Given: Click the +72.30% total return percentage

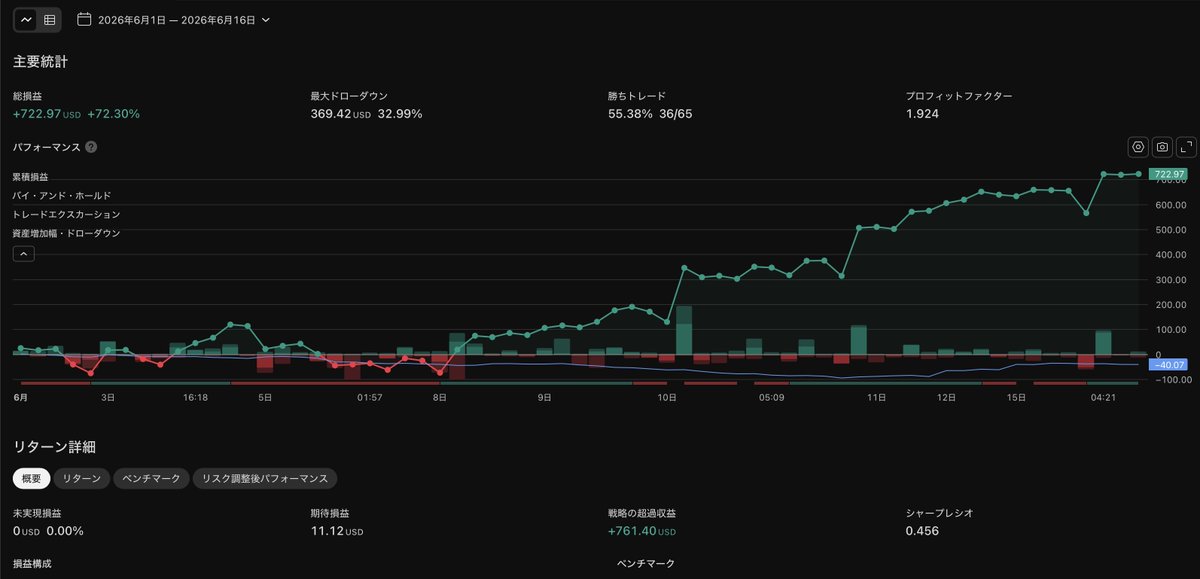Looking at the screenshot, I should (x=114, y=114).
